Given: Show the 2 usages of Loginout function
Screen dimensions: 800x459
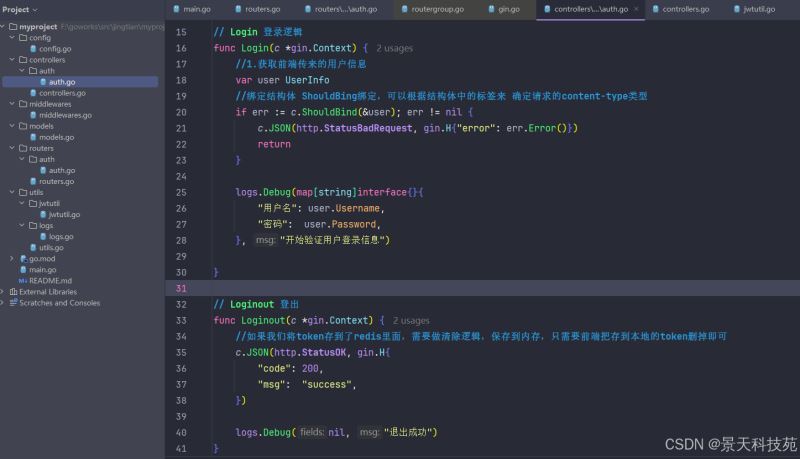Looking at the screenshot, I should 411,321.
